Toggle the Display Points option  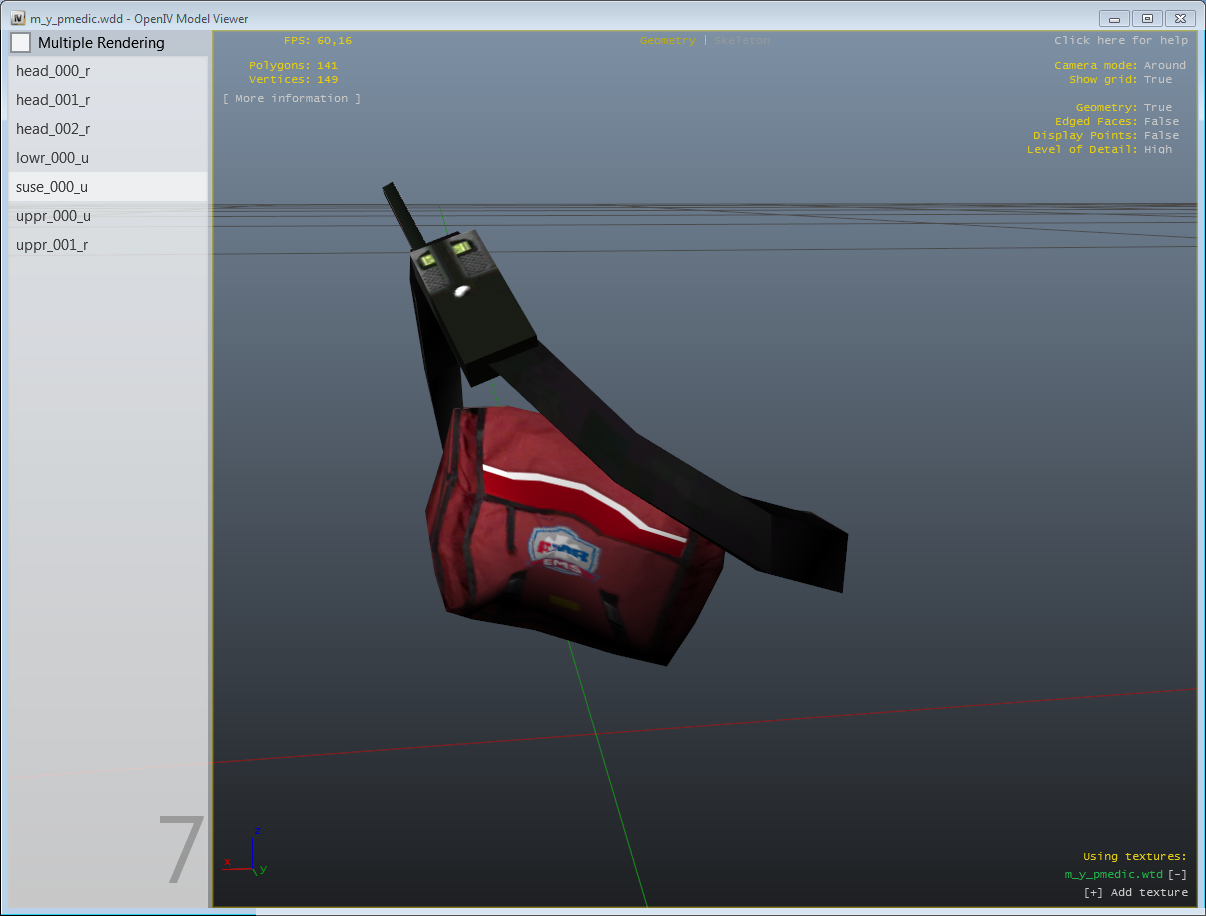[x=1161, y=136]
